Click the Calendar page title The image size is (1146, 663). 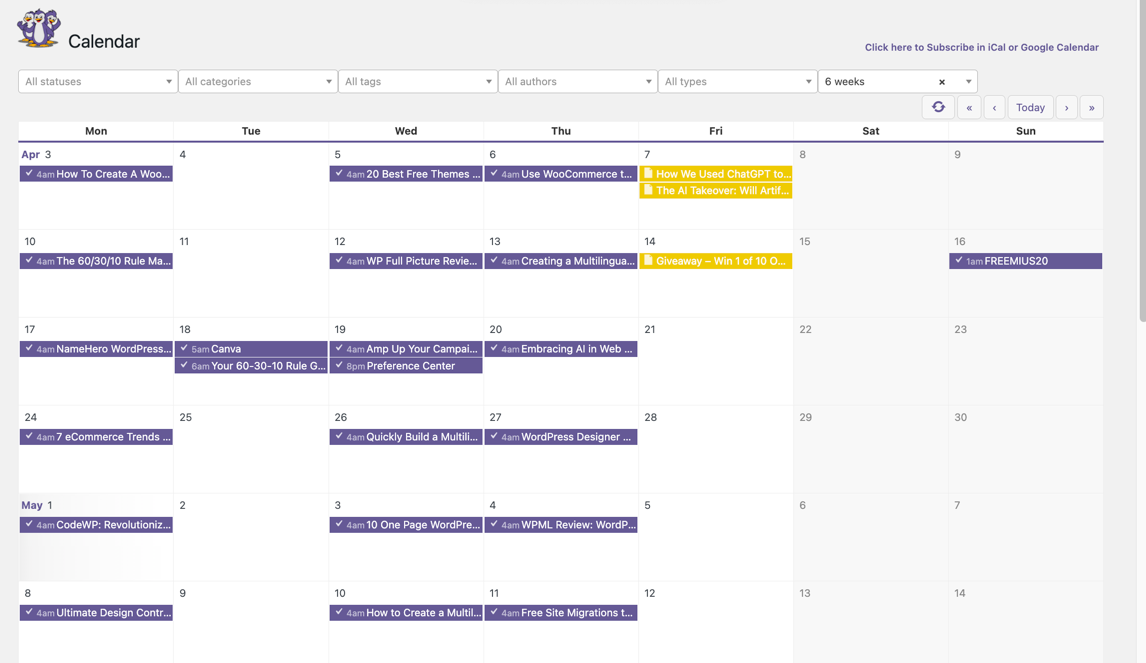point(104,42)
